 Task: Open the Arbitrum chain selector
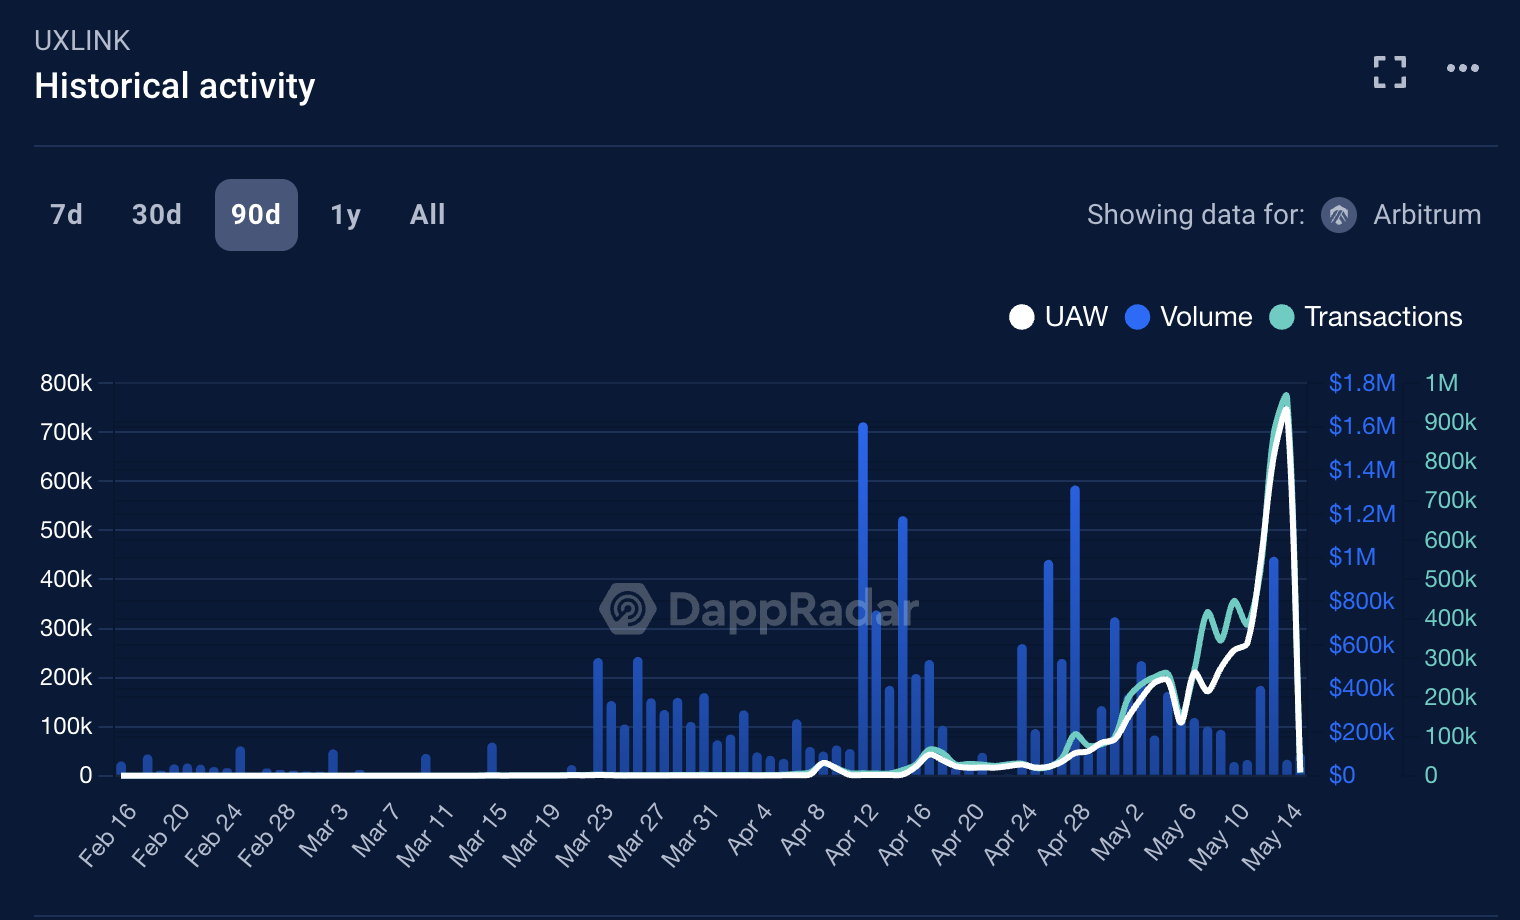click(x=1426, y=215)
